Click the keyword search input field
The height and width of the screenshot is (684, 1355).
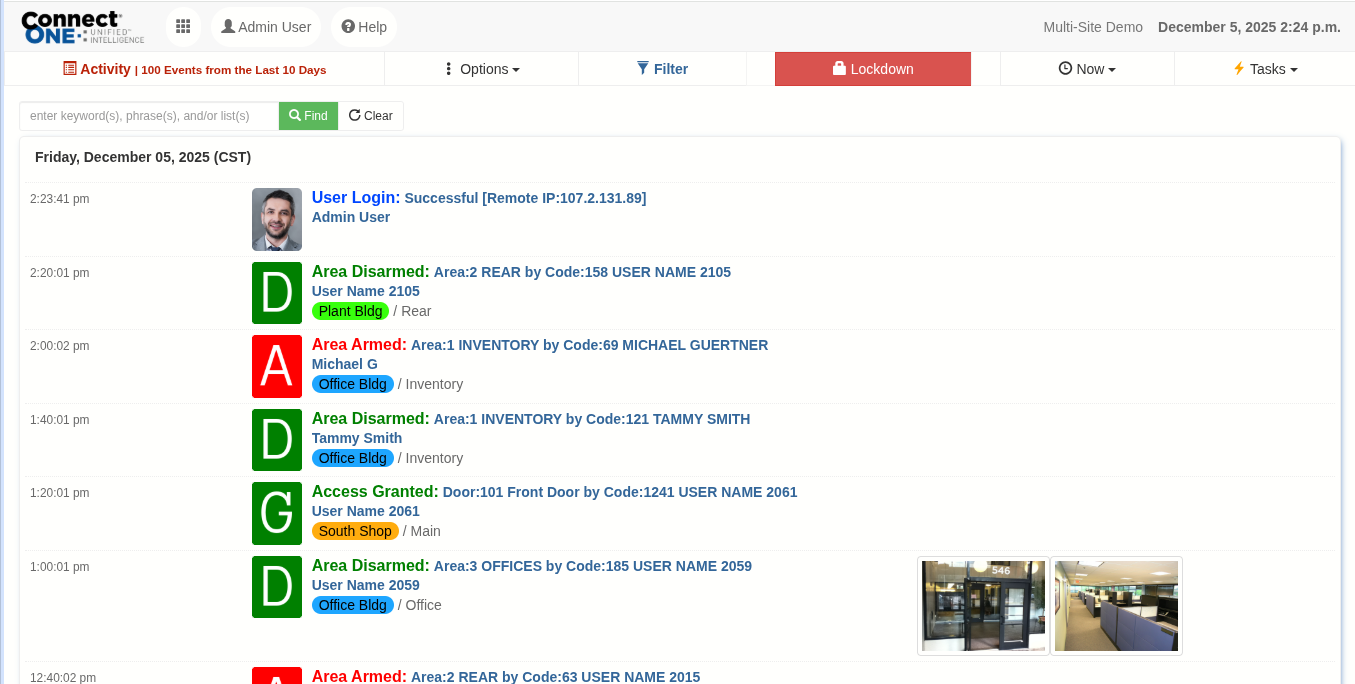click(x=149, y=116)
